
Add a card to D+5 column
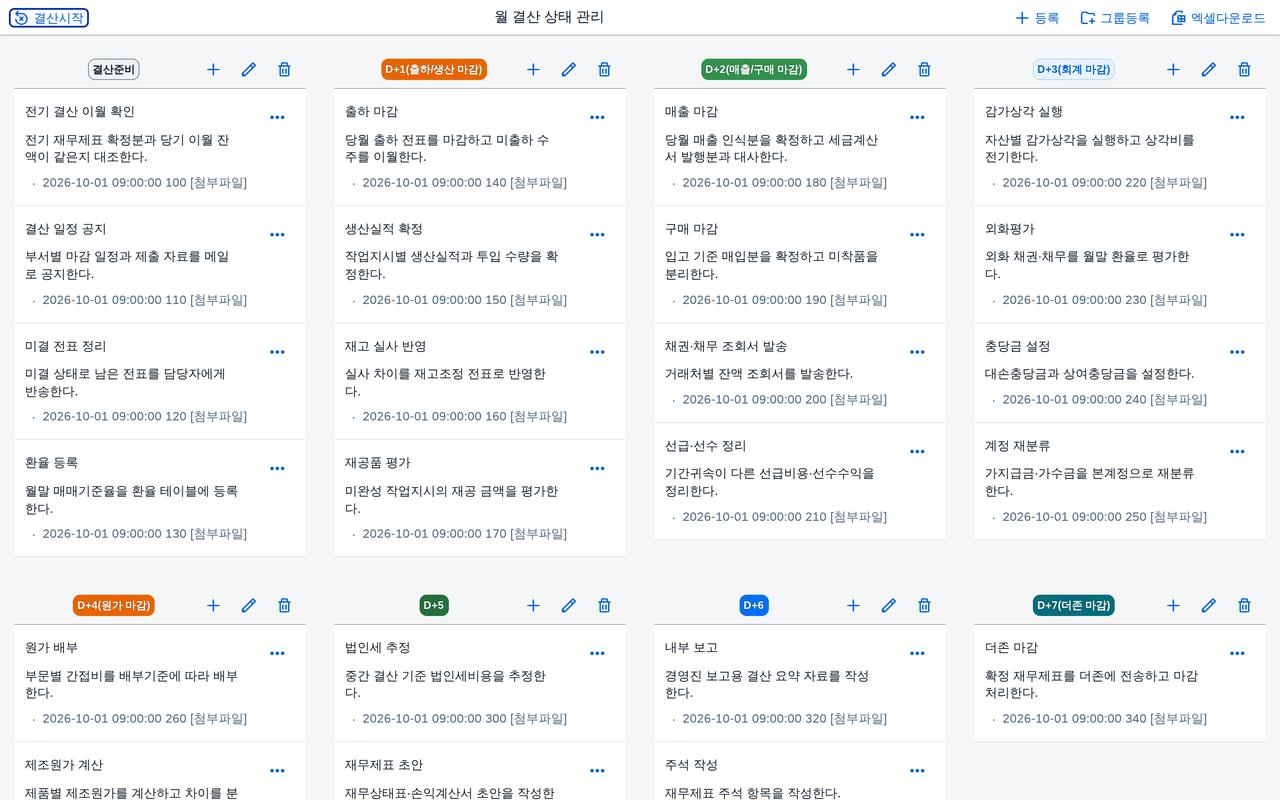(x=533, y=605)
